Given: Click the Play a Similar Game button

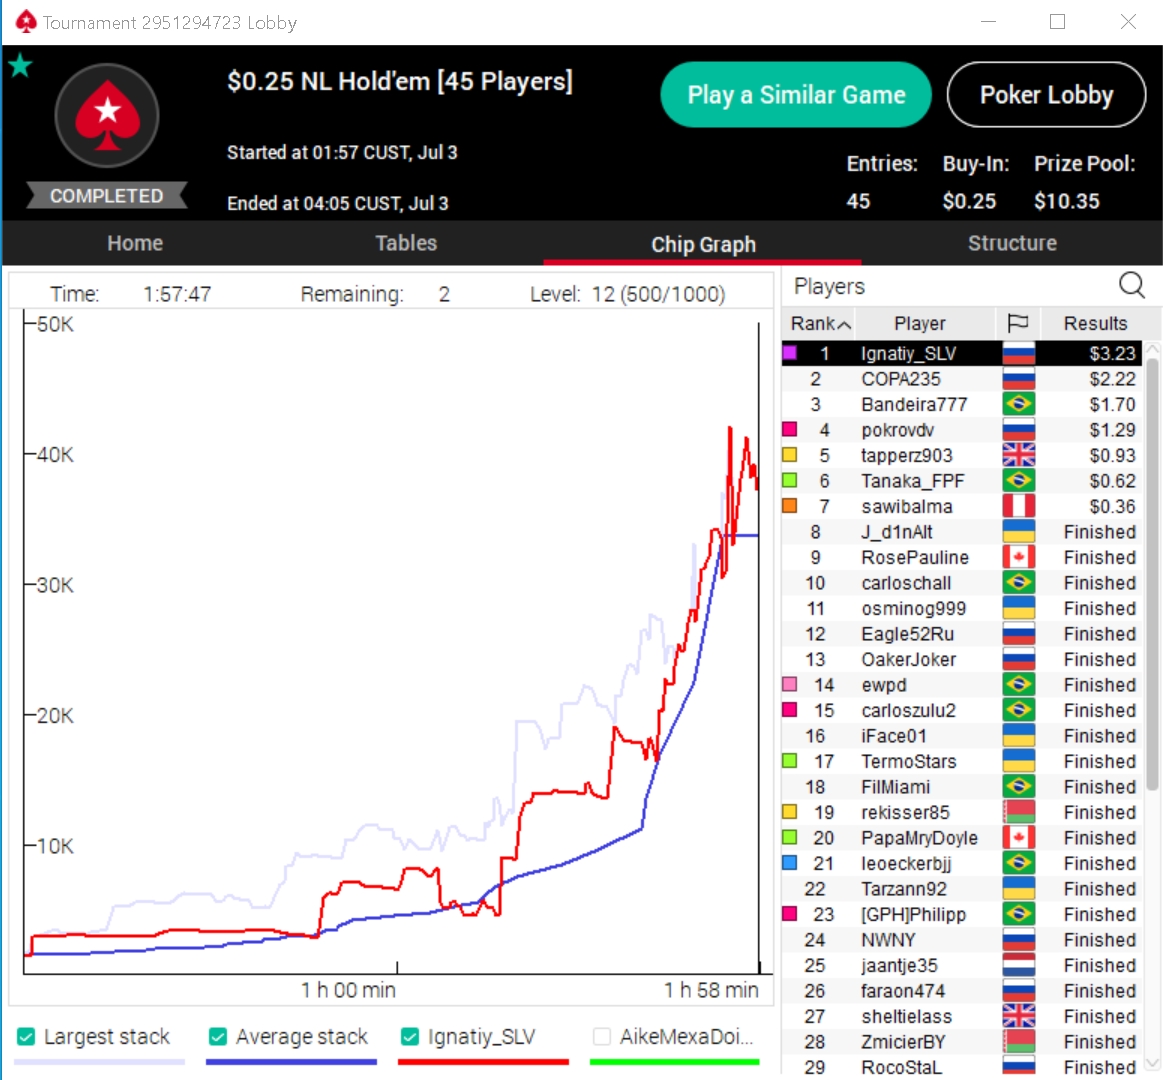Looking at the screenshot, I should pos(796,95).
